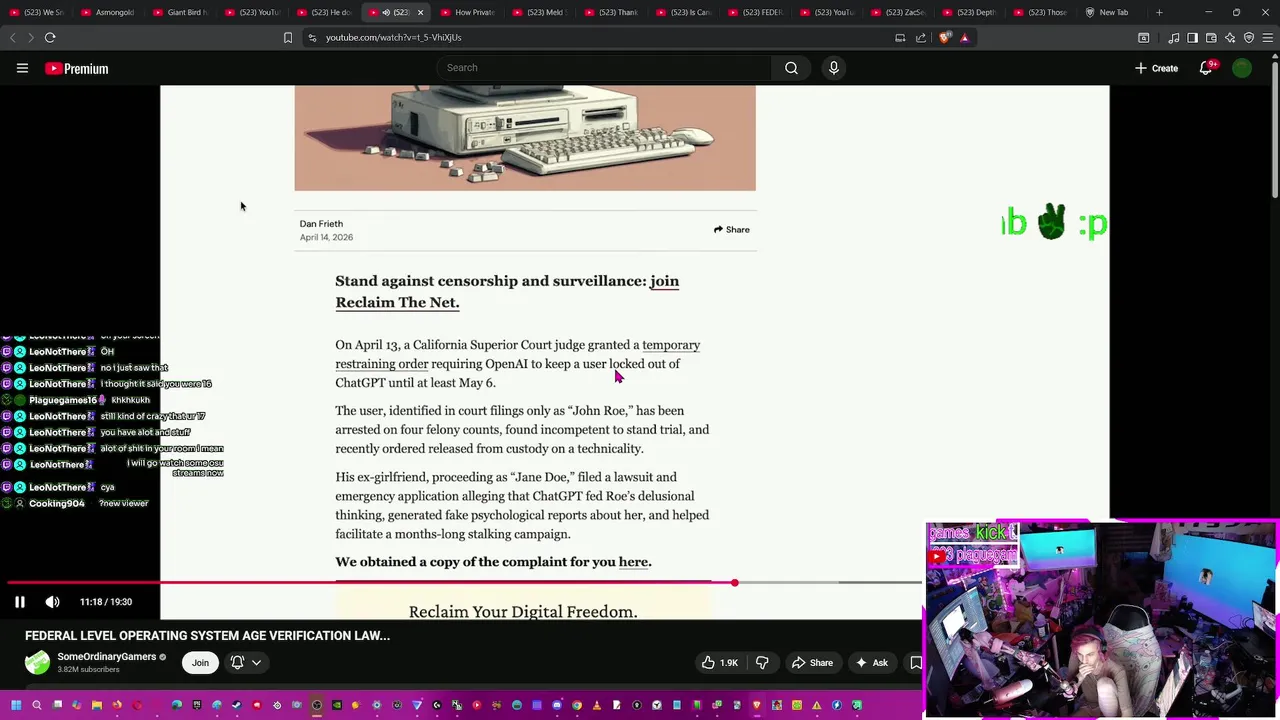Image resolution: width=1280 pixels, height=720 pixels.
Task: Open the Brave Wallet icon
Action: pos(1211,38)
